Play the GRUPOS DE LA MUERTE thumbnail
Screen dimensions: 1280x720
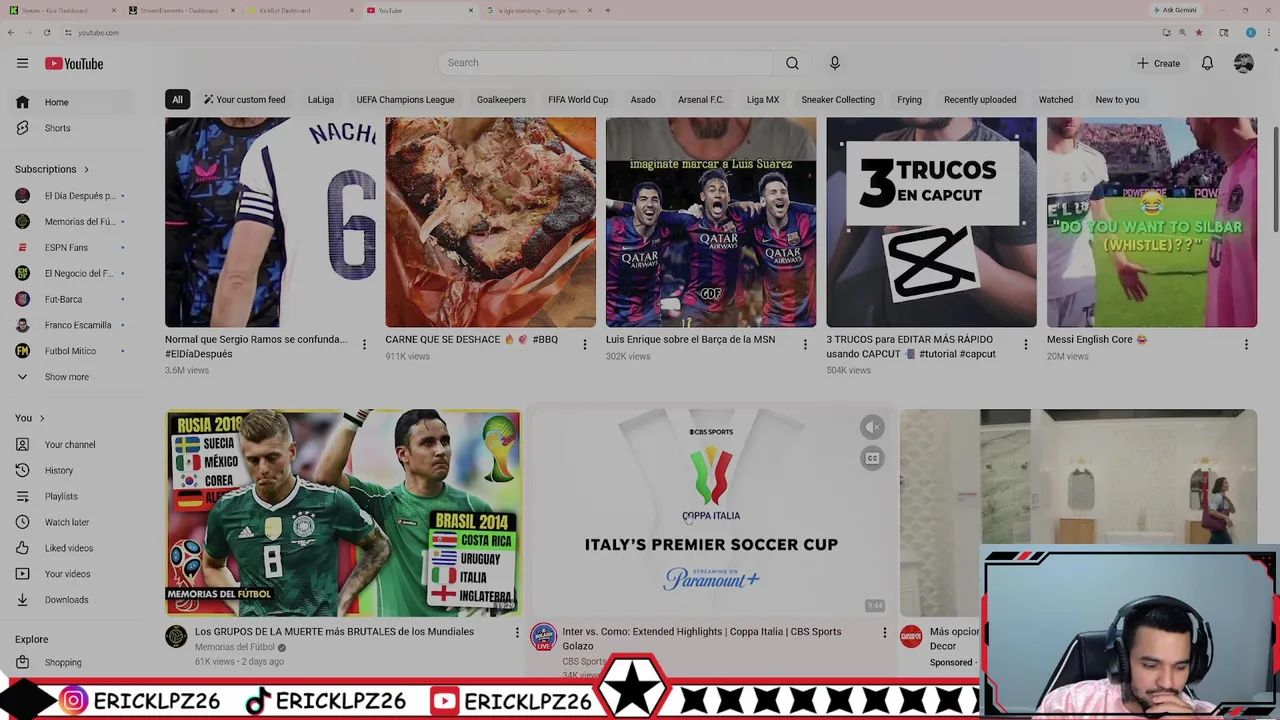[343, 513]
